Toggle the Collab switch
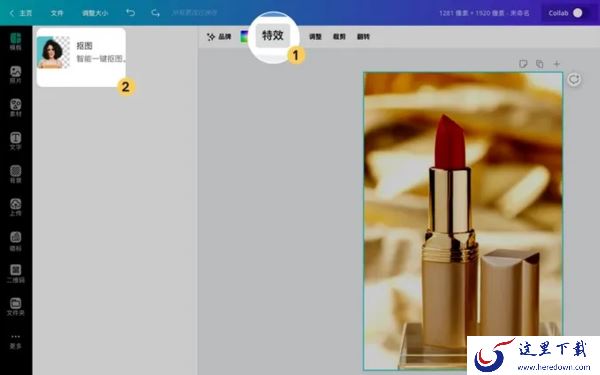 point(577,13)
